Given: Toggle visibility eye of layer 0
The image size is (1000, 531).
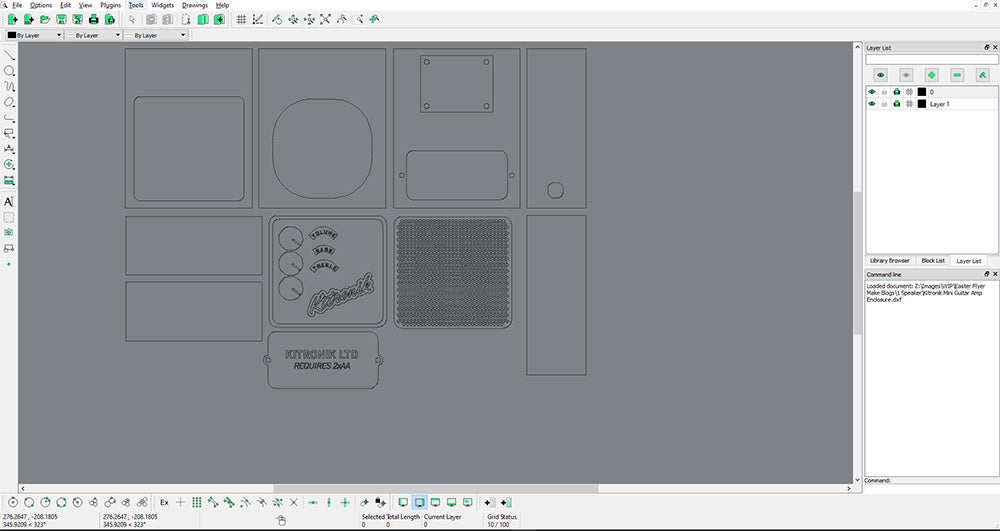Looking at the screenshot, I should pyautogui.click(x=871, y=92).
